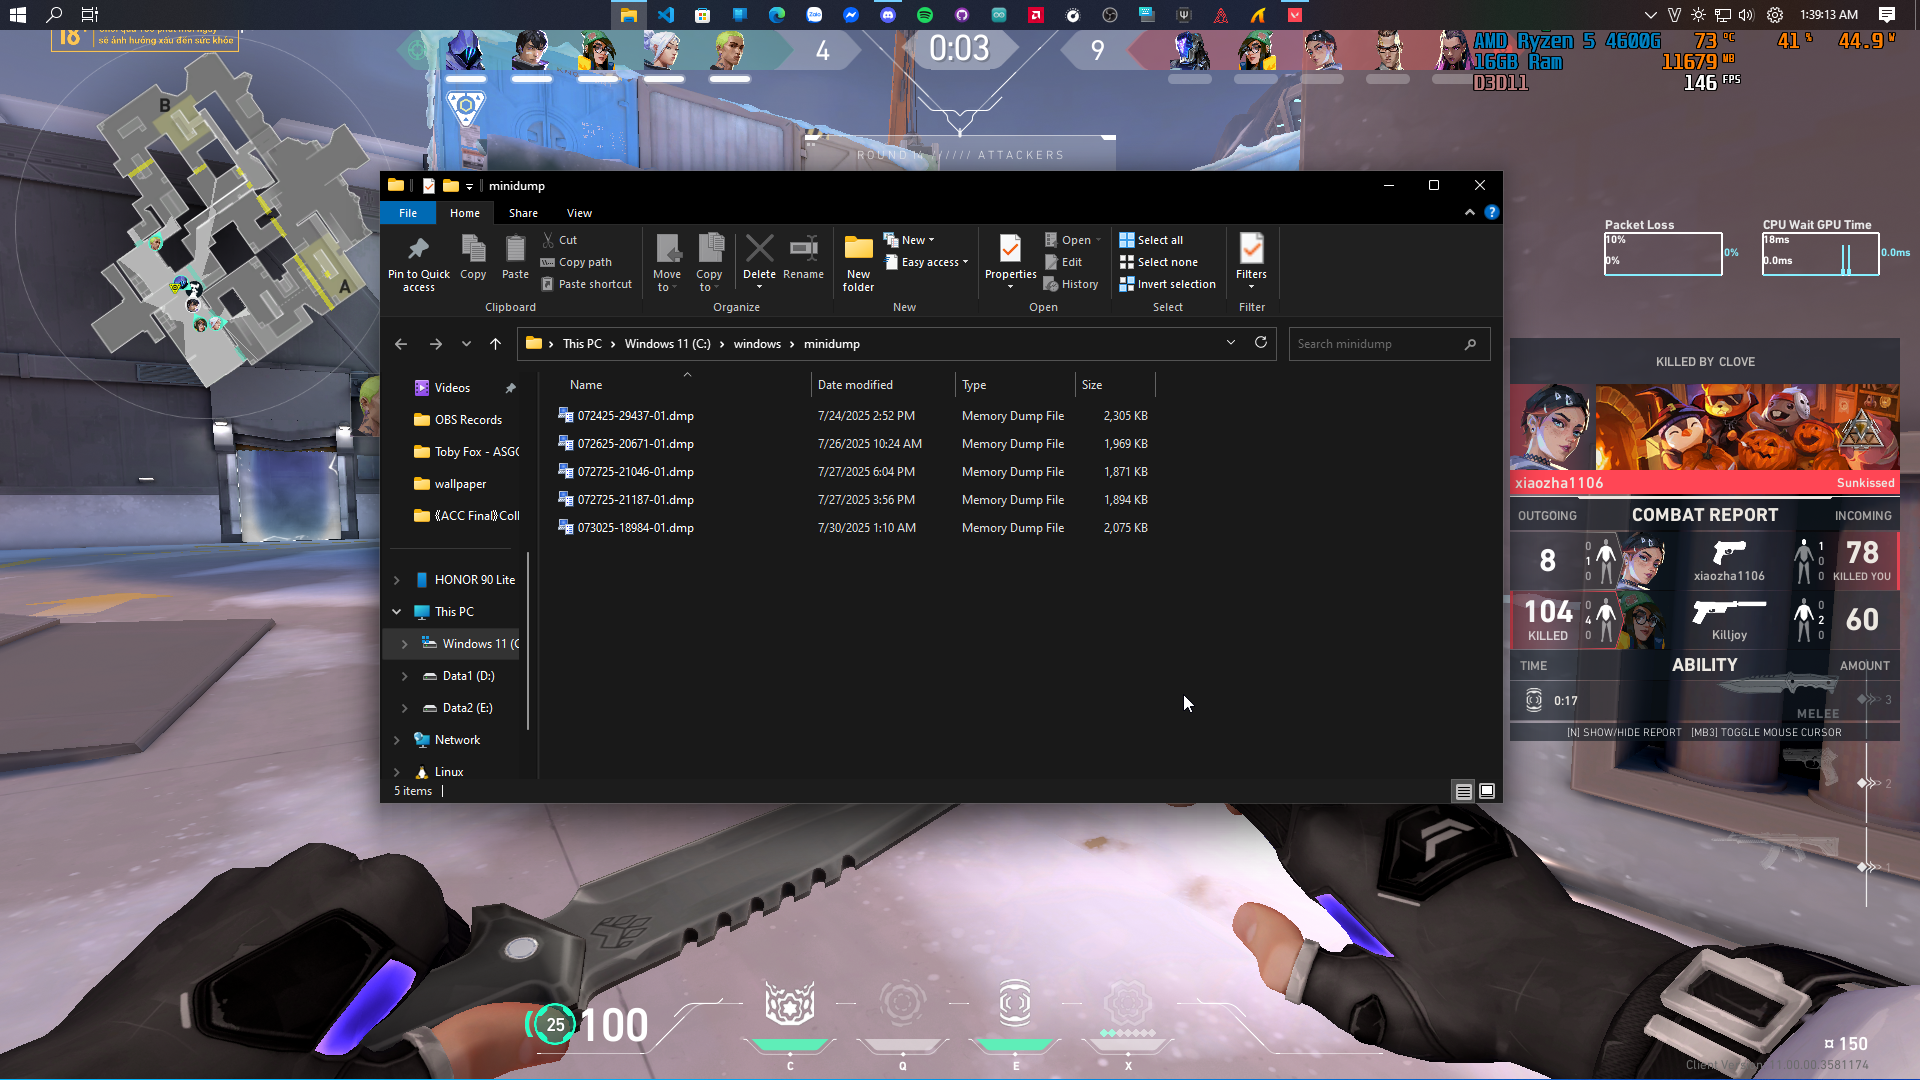Click Paste shortcut in ribbon
1920x1080 pixels.
(587, 284)
